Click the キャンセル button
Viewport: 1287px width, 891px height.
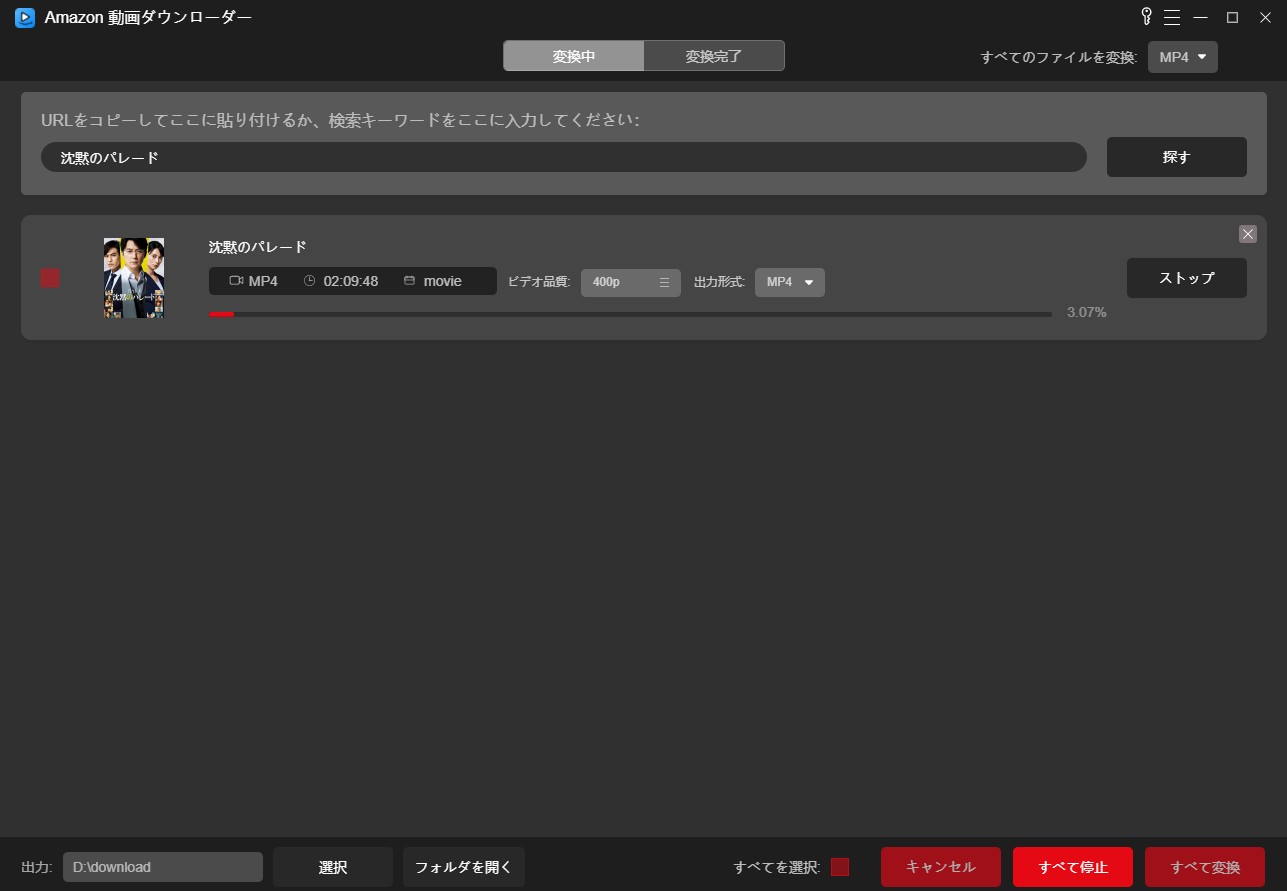tap(941, 867)
